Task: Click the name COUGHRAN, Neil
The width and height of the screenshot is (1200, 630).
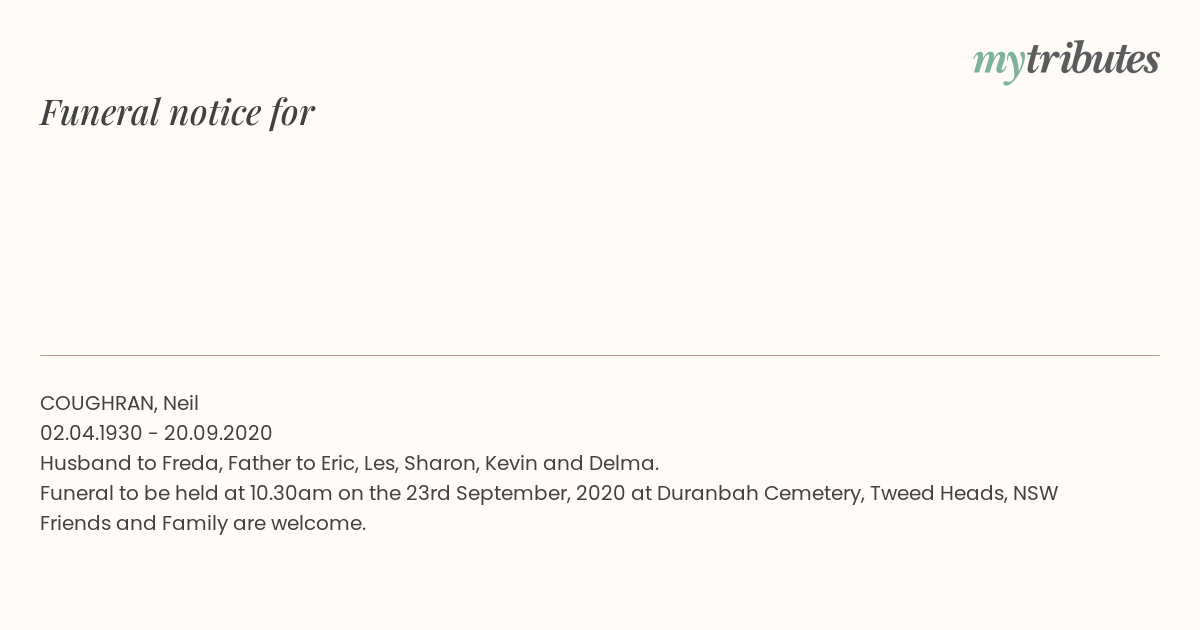Action: (119, 403)
